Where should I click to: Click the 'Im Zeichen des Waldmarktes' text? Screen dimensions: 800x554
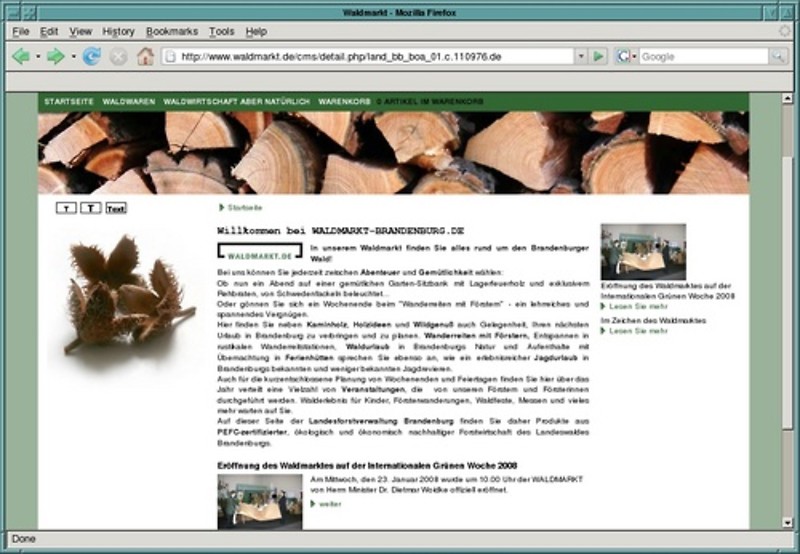coord(653,320)
